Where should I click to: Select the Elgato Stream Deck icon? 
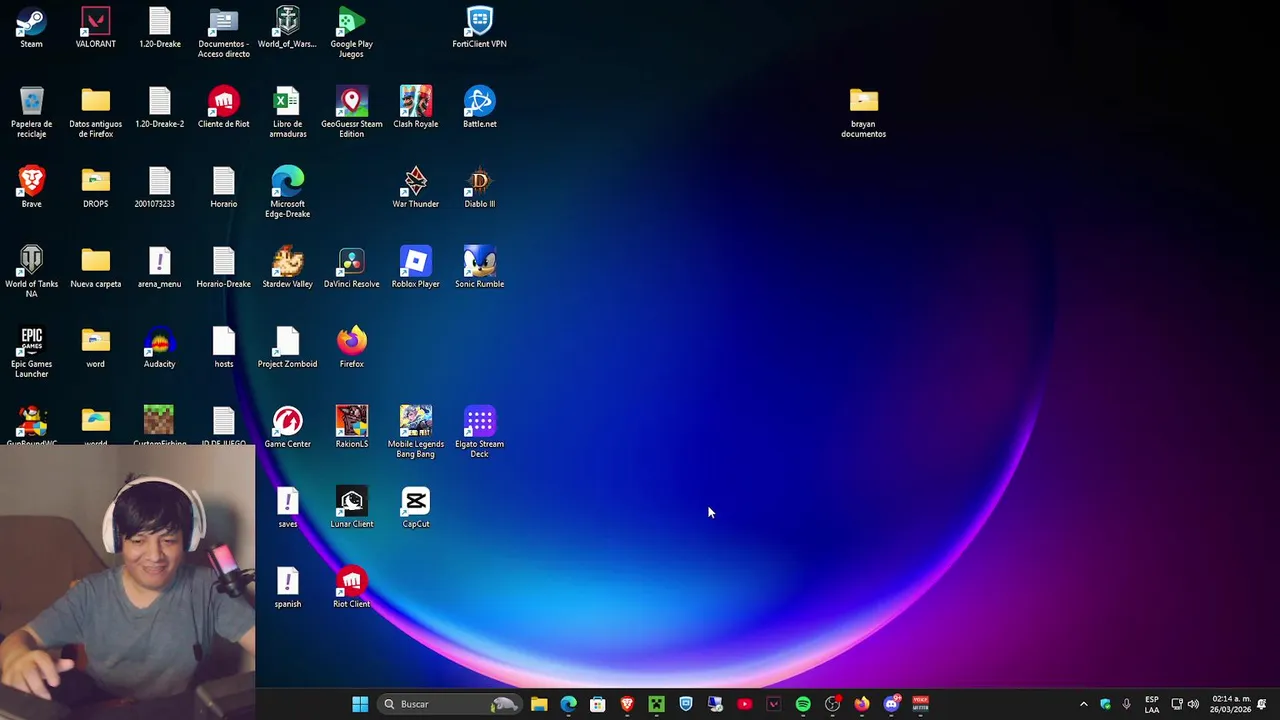pos(479,432)
